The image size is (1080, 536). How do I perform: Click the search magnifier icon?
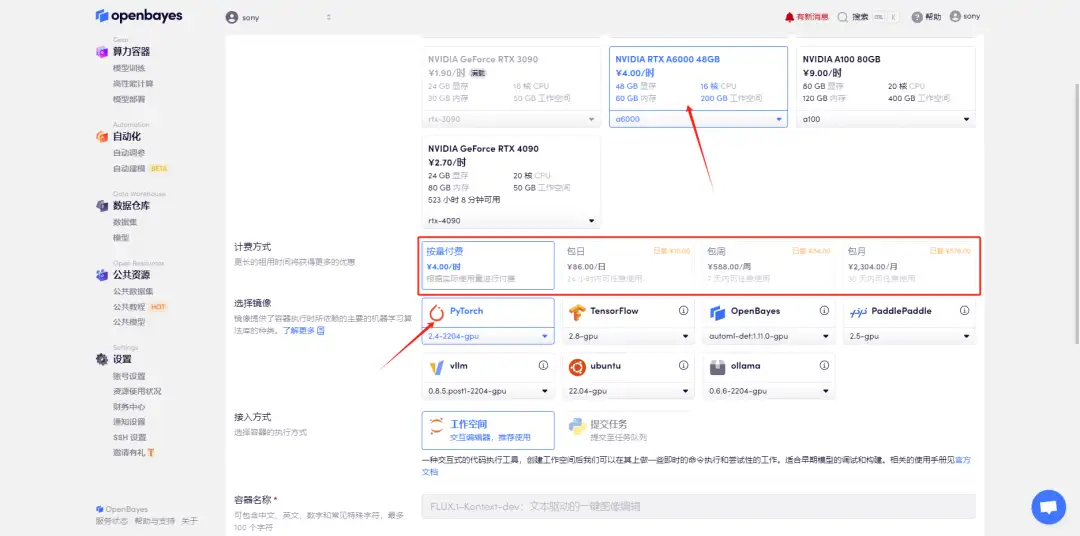(842, 17)
